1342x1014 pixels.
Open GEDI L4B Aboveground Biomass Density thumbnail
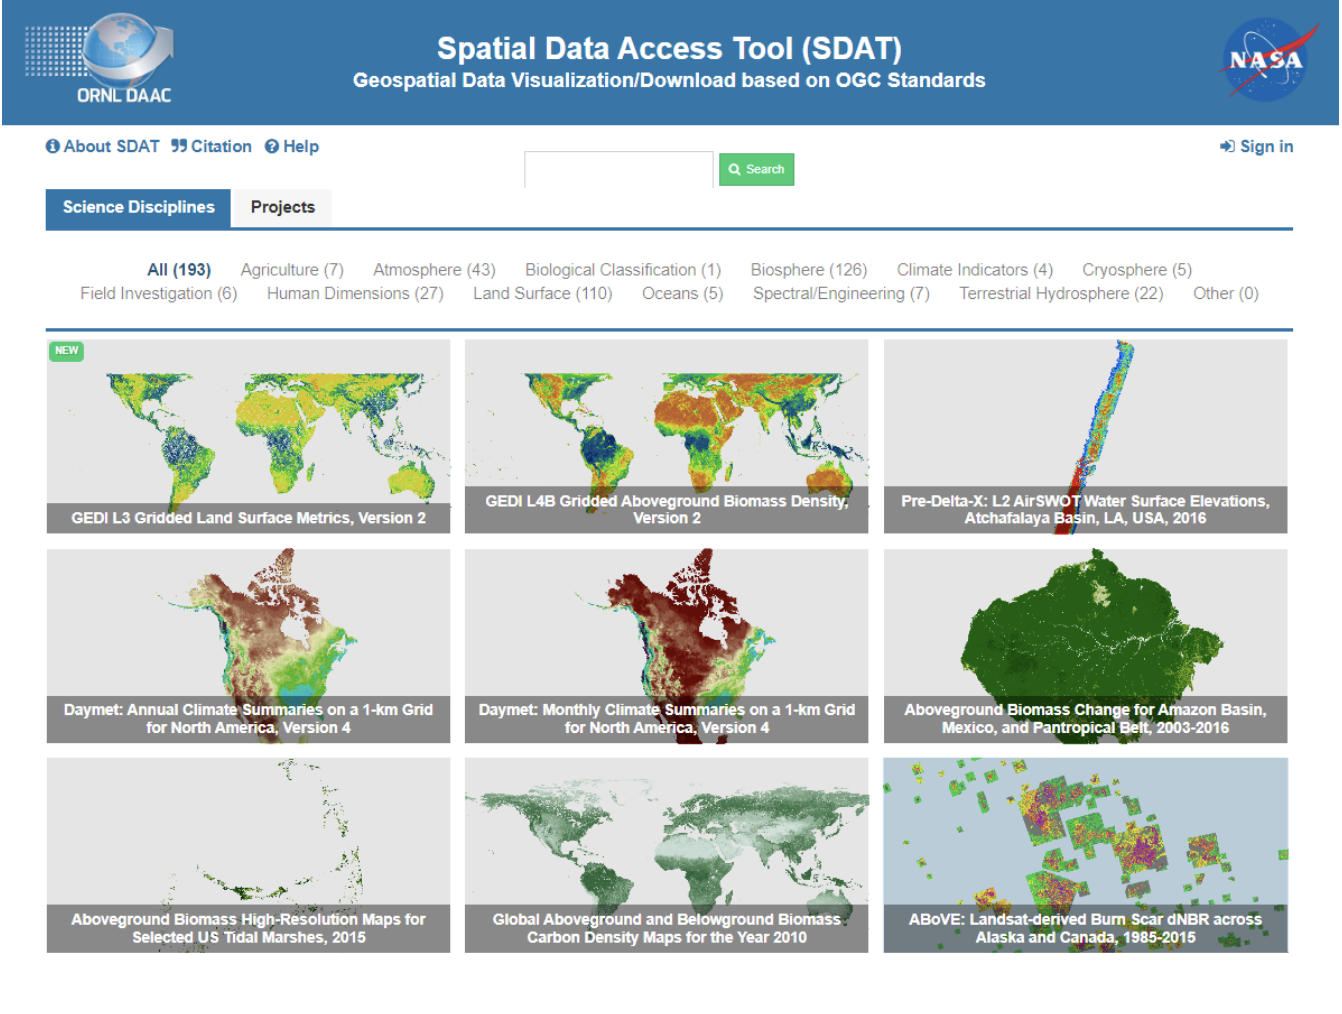tap(666, 436)
